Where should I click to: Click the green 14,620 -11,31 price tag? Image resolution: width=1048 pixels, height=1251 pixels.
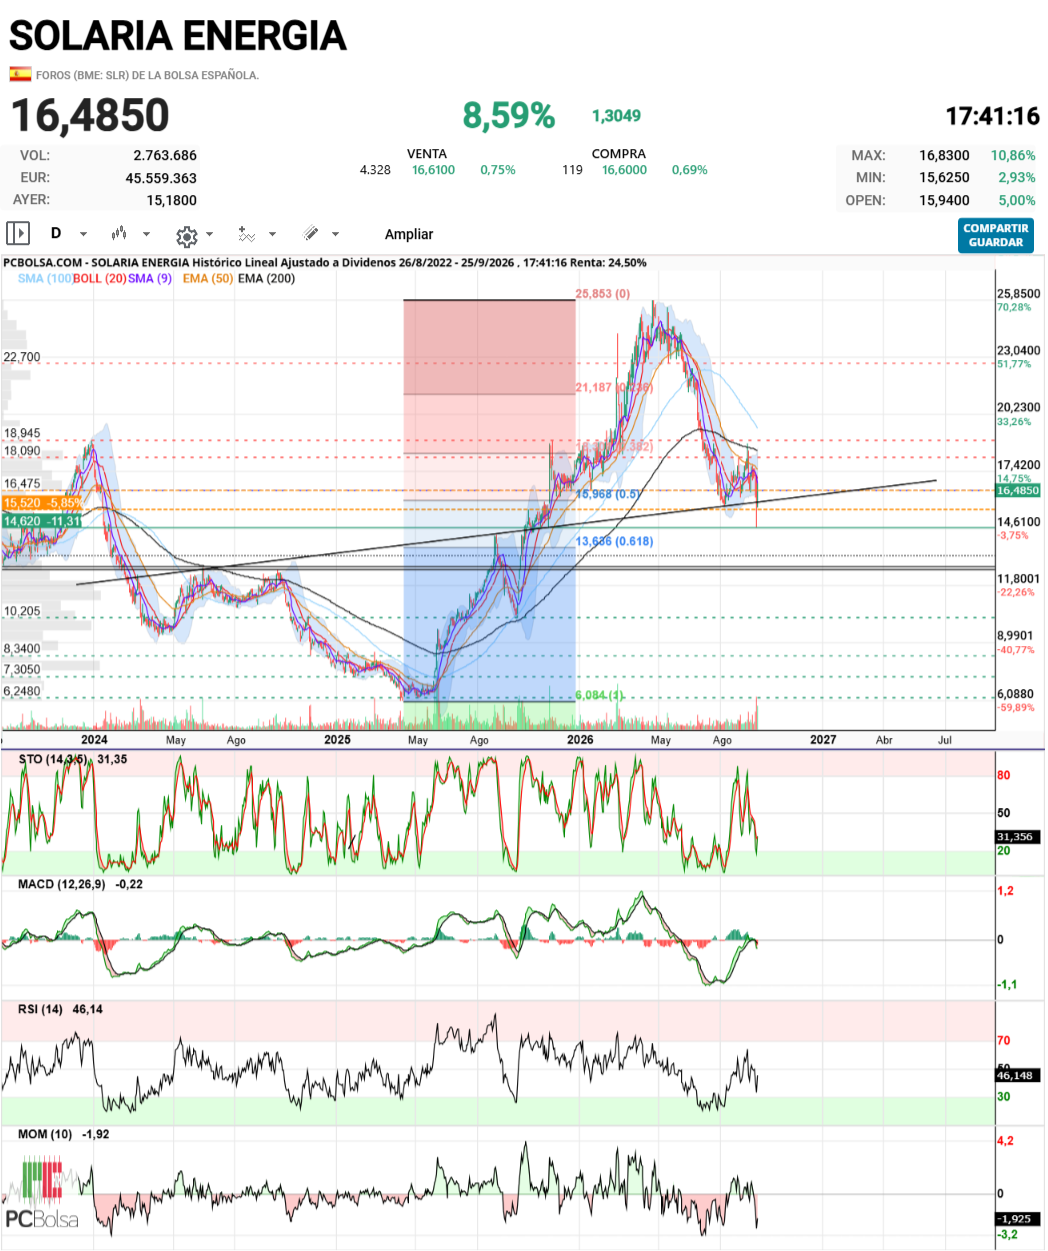point(42,520)
